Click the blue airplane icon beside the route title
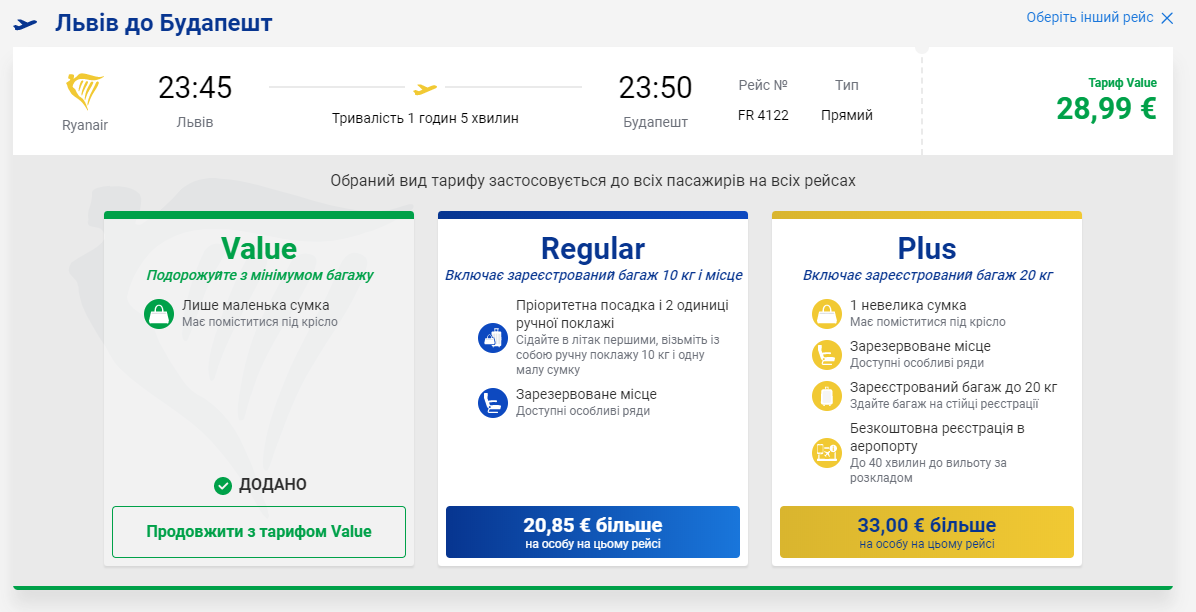This screenshot has height=612, width=1196. click(x=25, y=24)
